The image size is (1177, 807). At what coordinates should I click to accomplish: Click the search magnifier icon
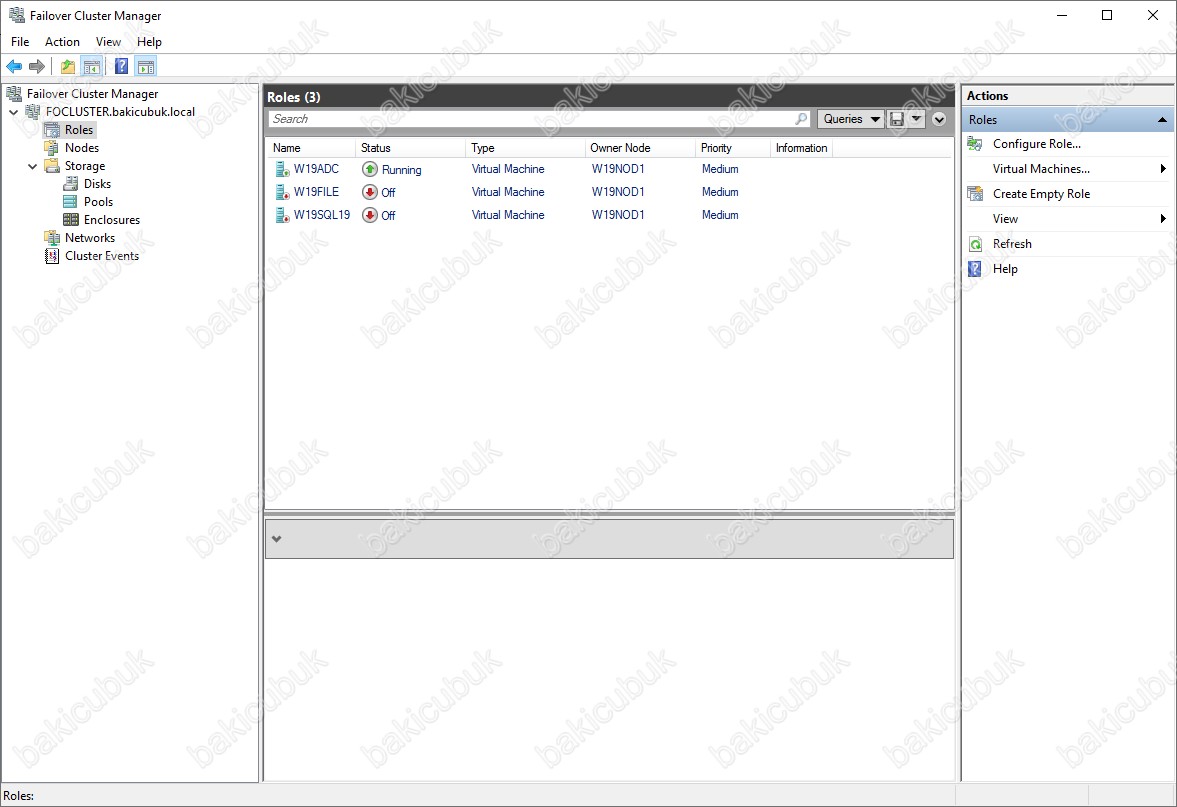pyautogui.click(x=801, y=119)
